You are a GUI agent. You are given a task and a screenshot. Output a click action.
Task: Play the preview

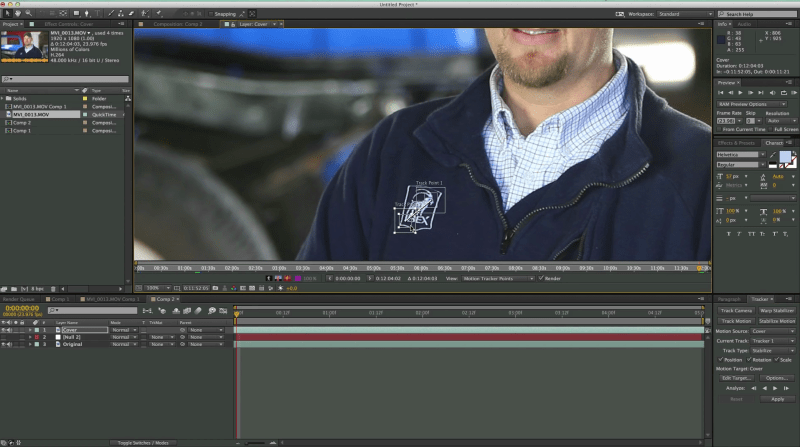(x=740, y=92)
